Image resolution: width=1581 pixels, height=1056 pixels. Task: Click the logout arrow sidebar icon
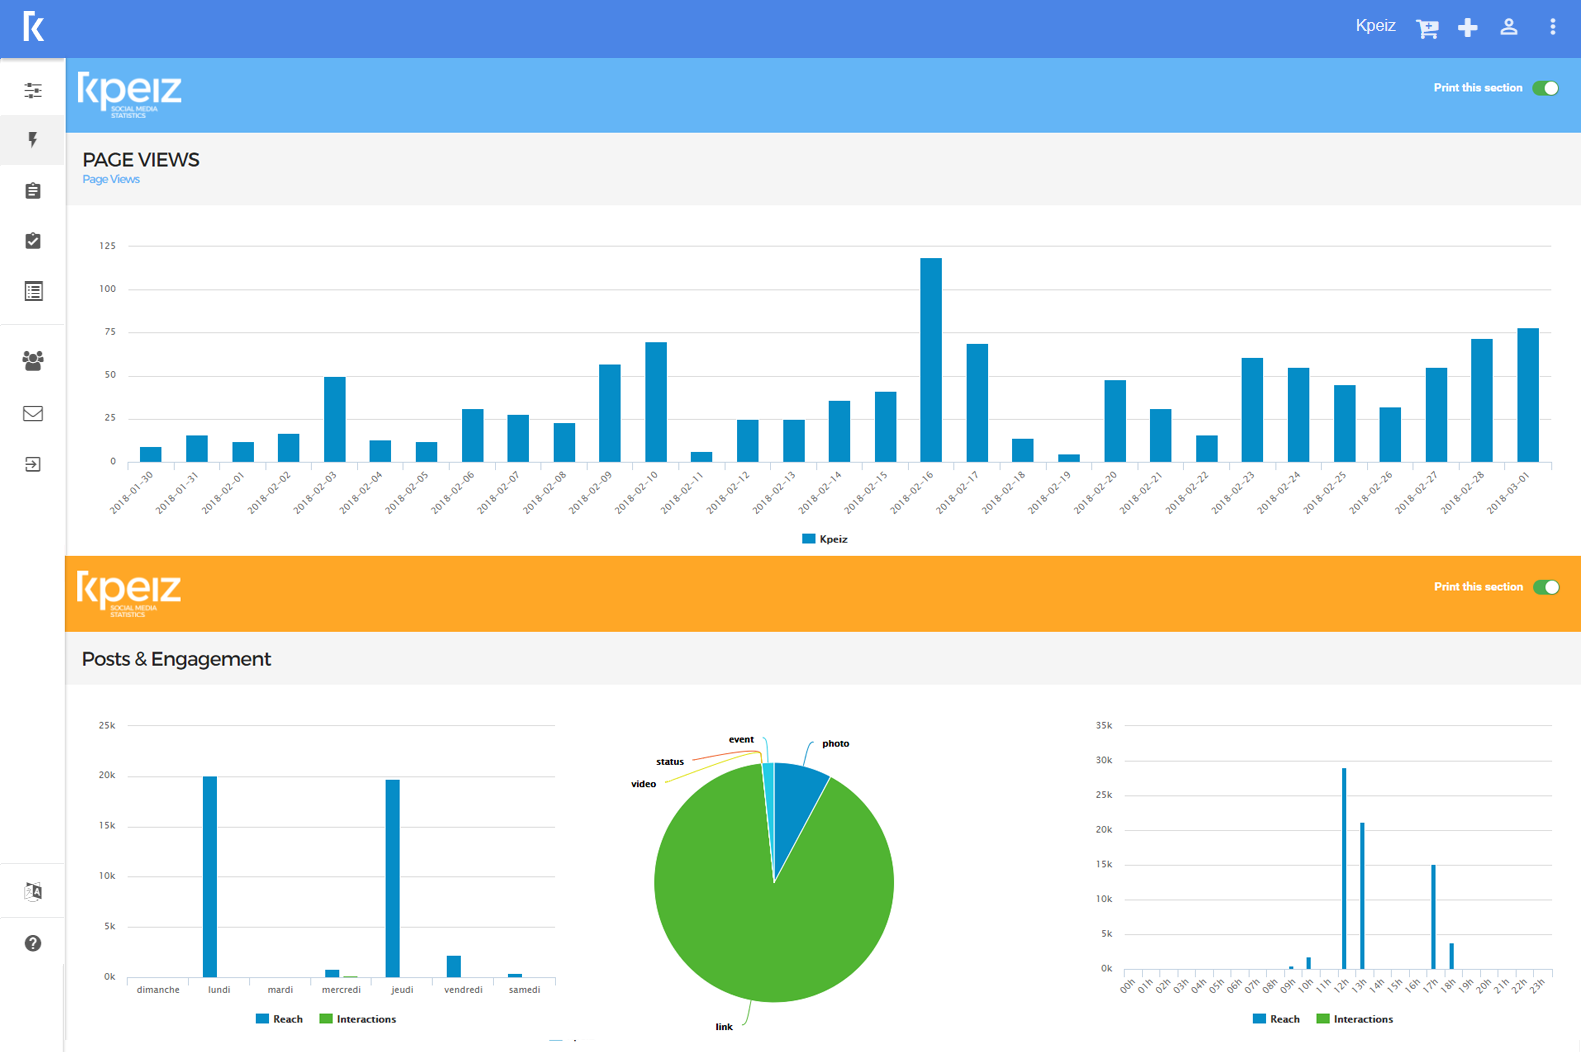[33, 464]
